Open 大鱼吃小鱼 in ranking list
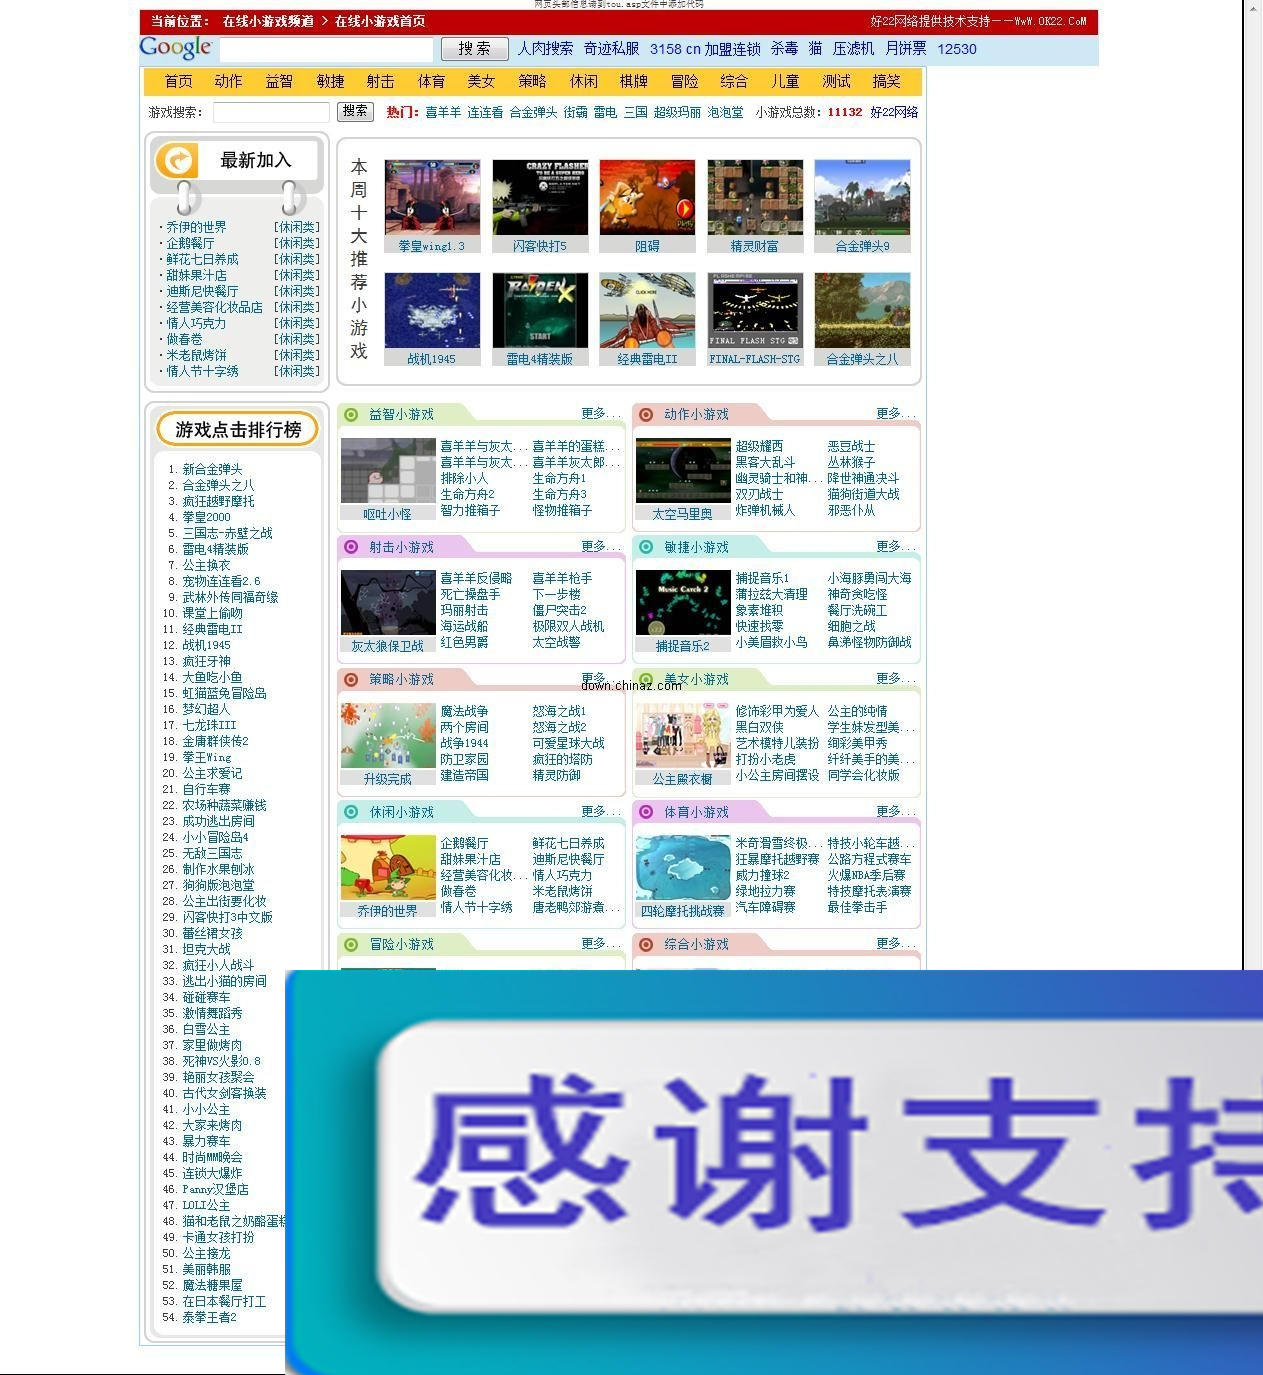The width and height of the screenshot is (1263, 1375). tap(212, 677)
